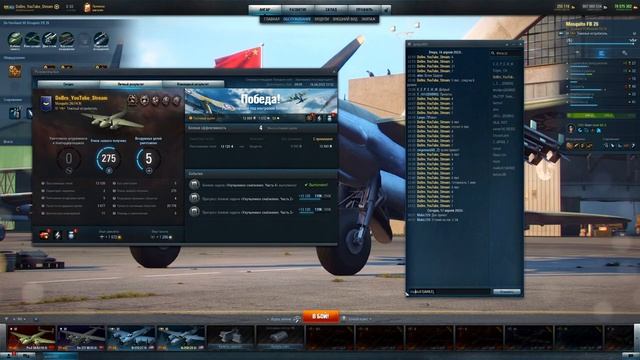The image size is (640, 360).
Task: Click the chat send button
Action: [x=507, y=291]
